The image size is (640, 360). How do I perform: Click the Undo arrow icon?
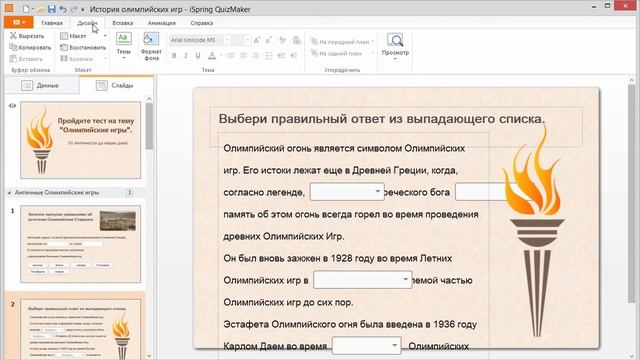click(63, 9)
